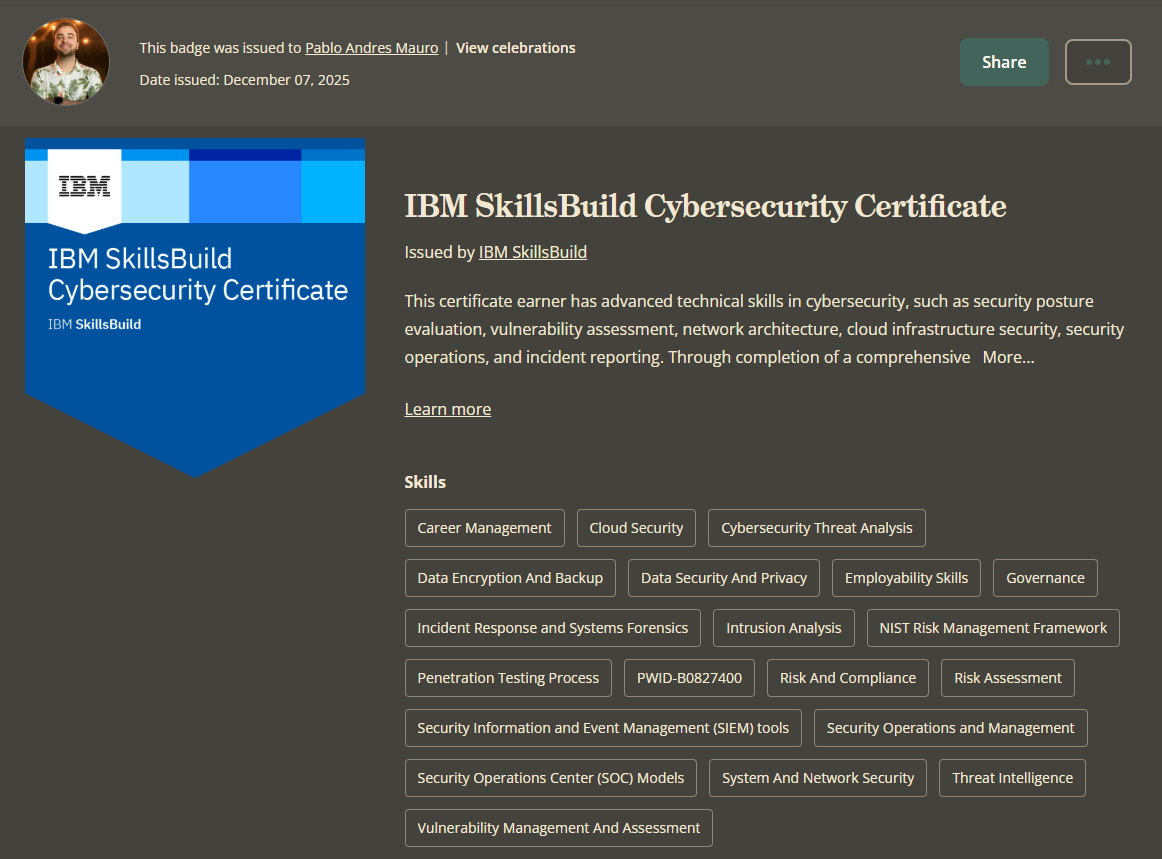Click Data Security And Privacy tag

724,578
